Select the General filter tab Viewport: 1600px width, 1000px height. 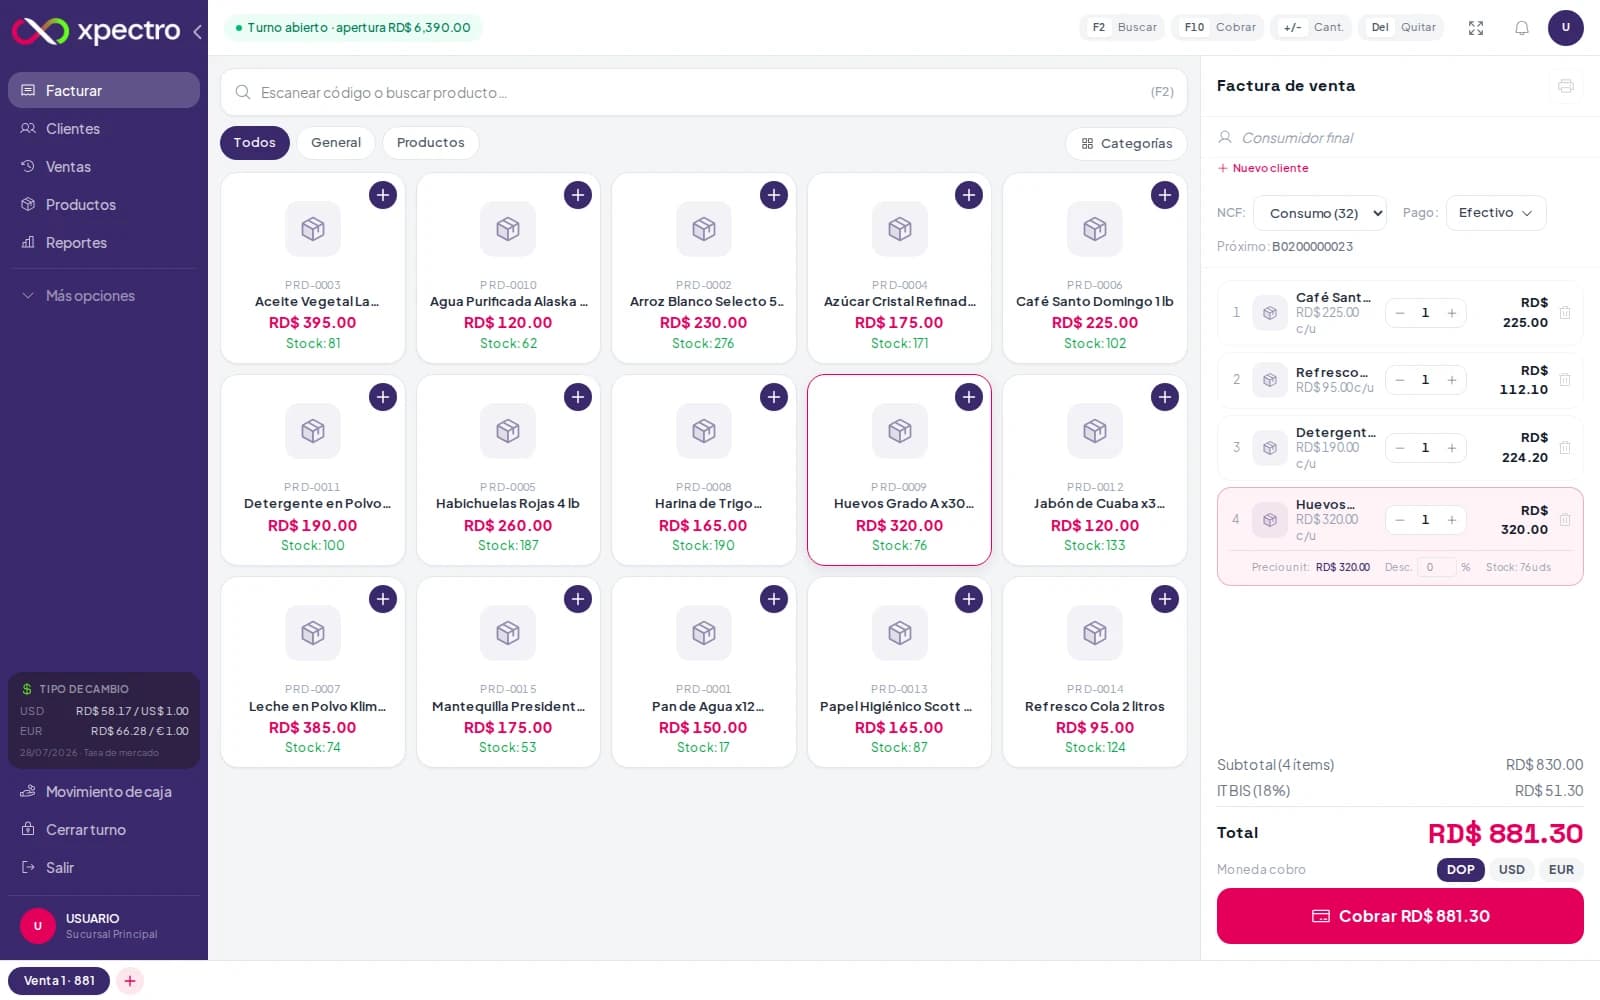pos(336,143)
